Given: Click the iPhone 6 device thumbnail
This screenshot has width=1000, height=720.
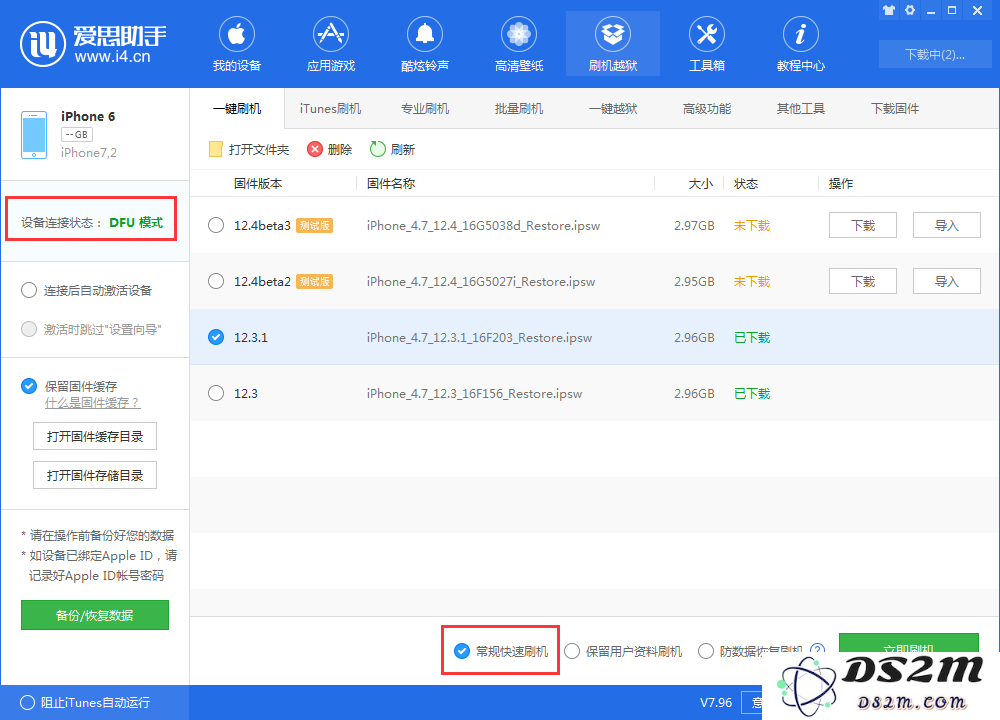Looking at the screenshot, I should pos(34,135).
